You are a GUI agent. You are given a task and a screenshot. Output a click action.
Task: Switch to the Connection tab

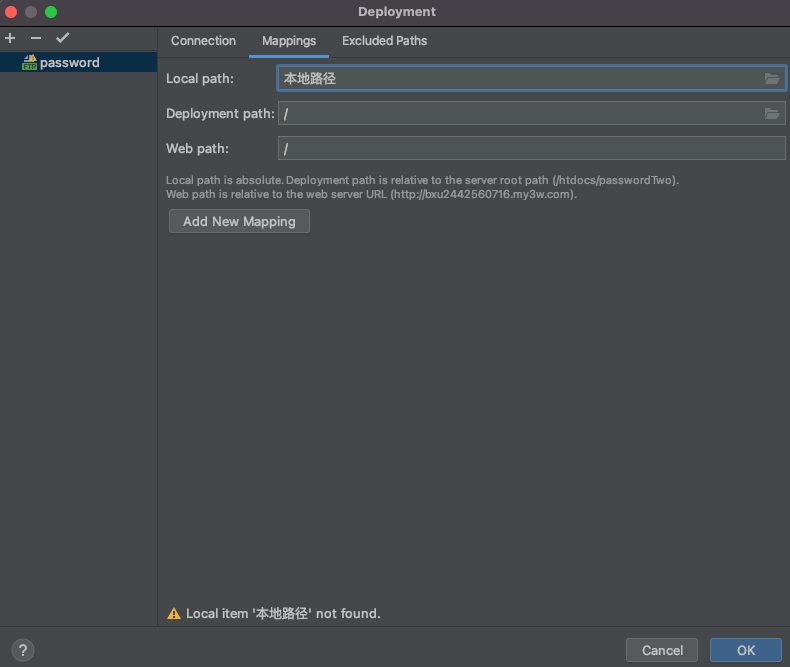203,41
